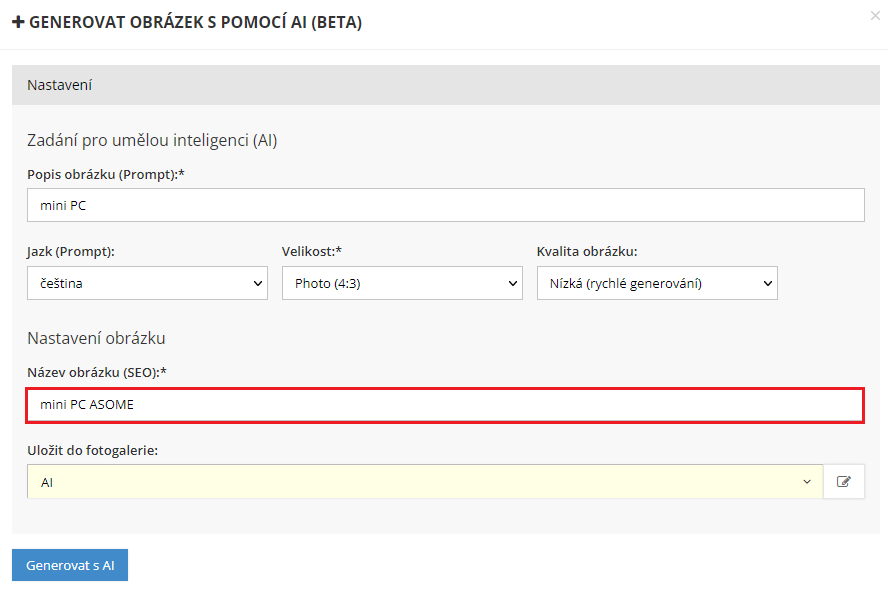Image resolution: width=888 pixels, height=592 pixels.
Task: Focus the Popis obrázku prompt field
Action: pos(445,205)
